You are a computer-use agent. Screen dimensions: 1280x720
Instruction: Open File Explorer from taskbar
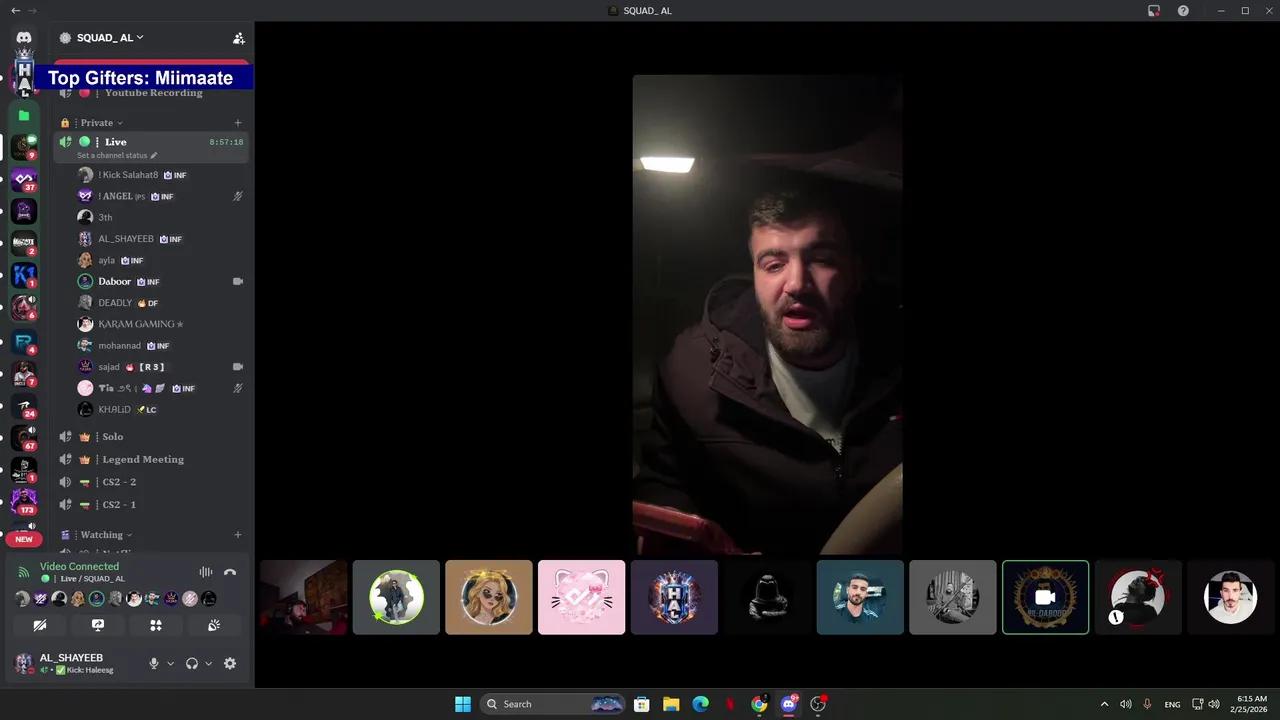671,704
